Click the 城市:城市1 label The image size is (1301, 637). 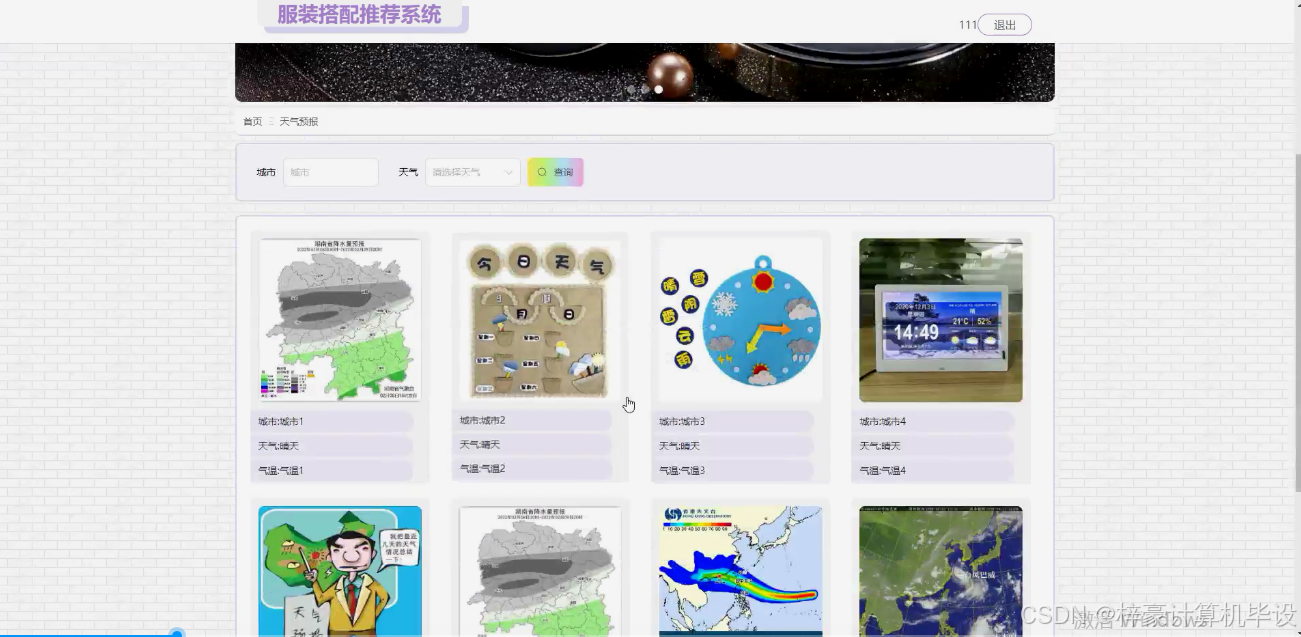tap(281, 422)
